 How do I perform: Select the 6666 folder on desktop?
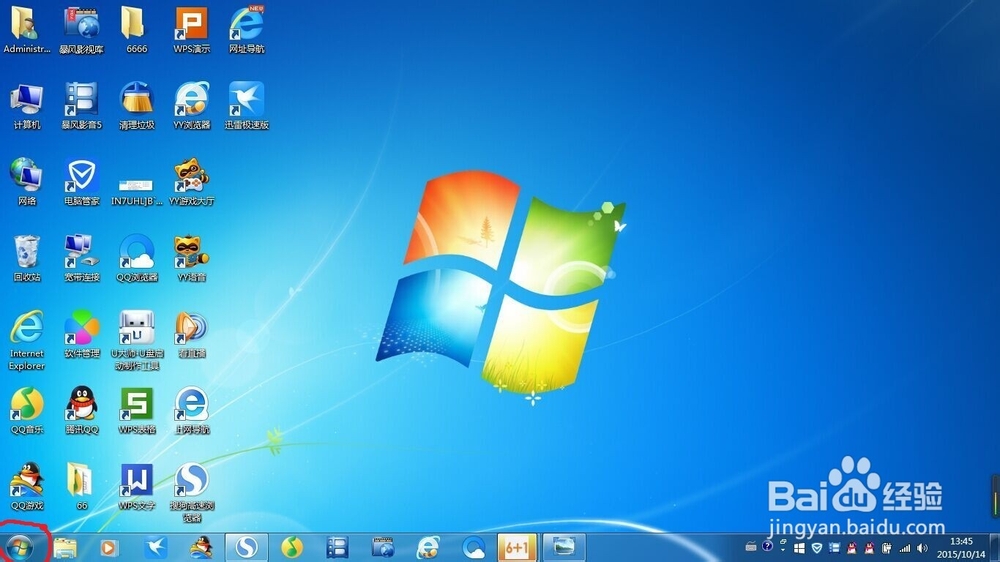(136, 30)
